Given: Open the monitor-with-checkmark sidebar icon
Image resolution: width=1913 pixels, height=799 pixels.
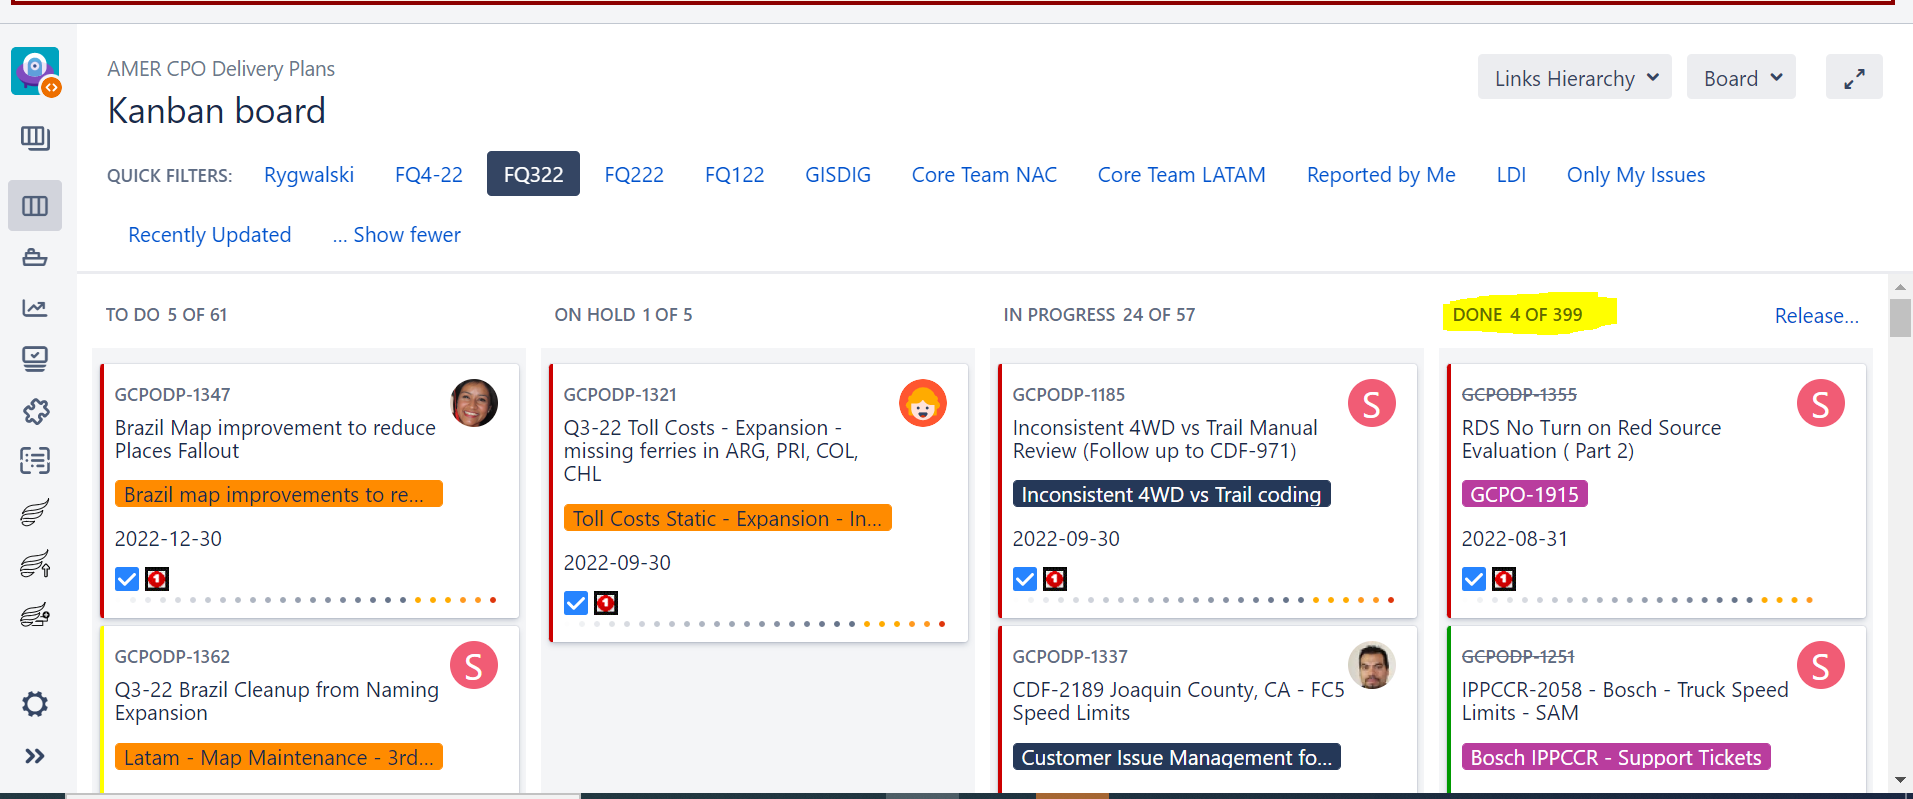Looking at the screenshot, I should click(35, 359).
